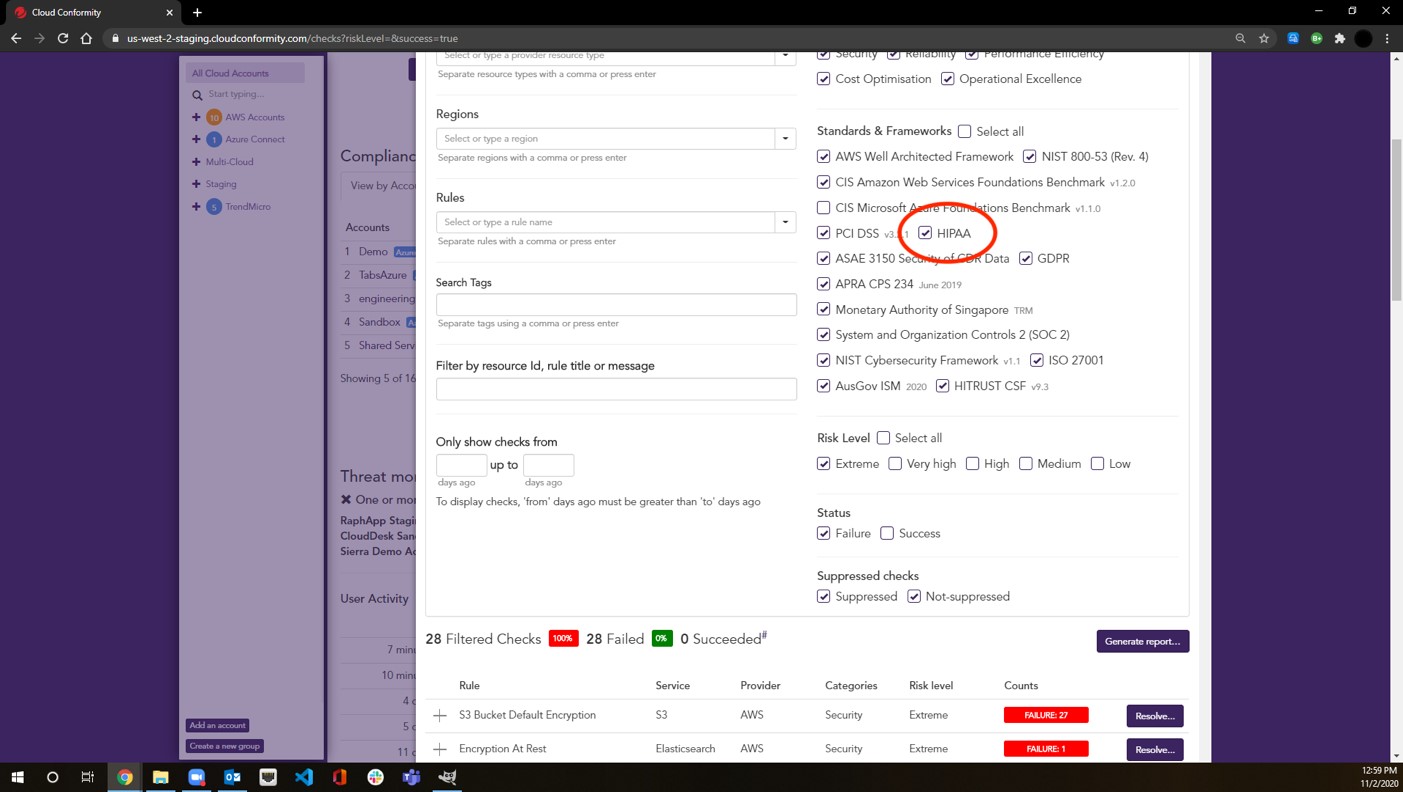Expand the Staging group
The width and height of the screenshot is (1403, 792).
click(x=196, y=184)
